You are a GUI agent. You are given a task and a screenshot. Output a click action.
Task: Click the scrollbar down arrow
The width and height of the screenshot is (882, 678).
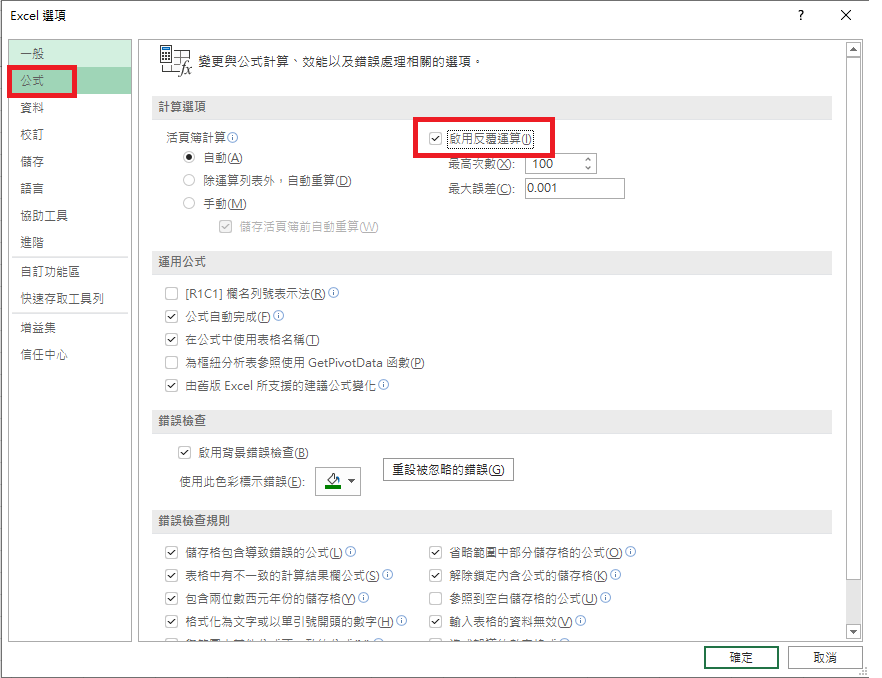point(853,632)
